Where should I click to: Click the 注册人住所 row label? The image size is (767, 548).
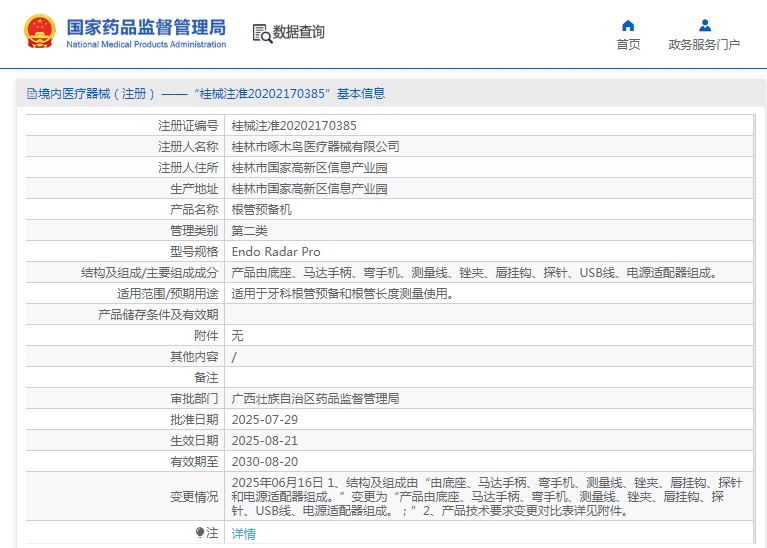click(188, 168)
